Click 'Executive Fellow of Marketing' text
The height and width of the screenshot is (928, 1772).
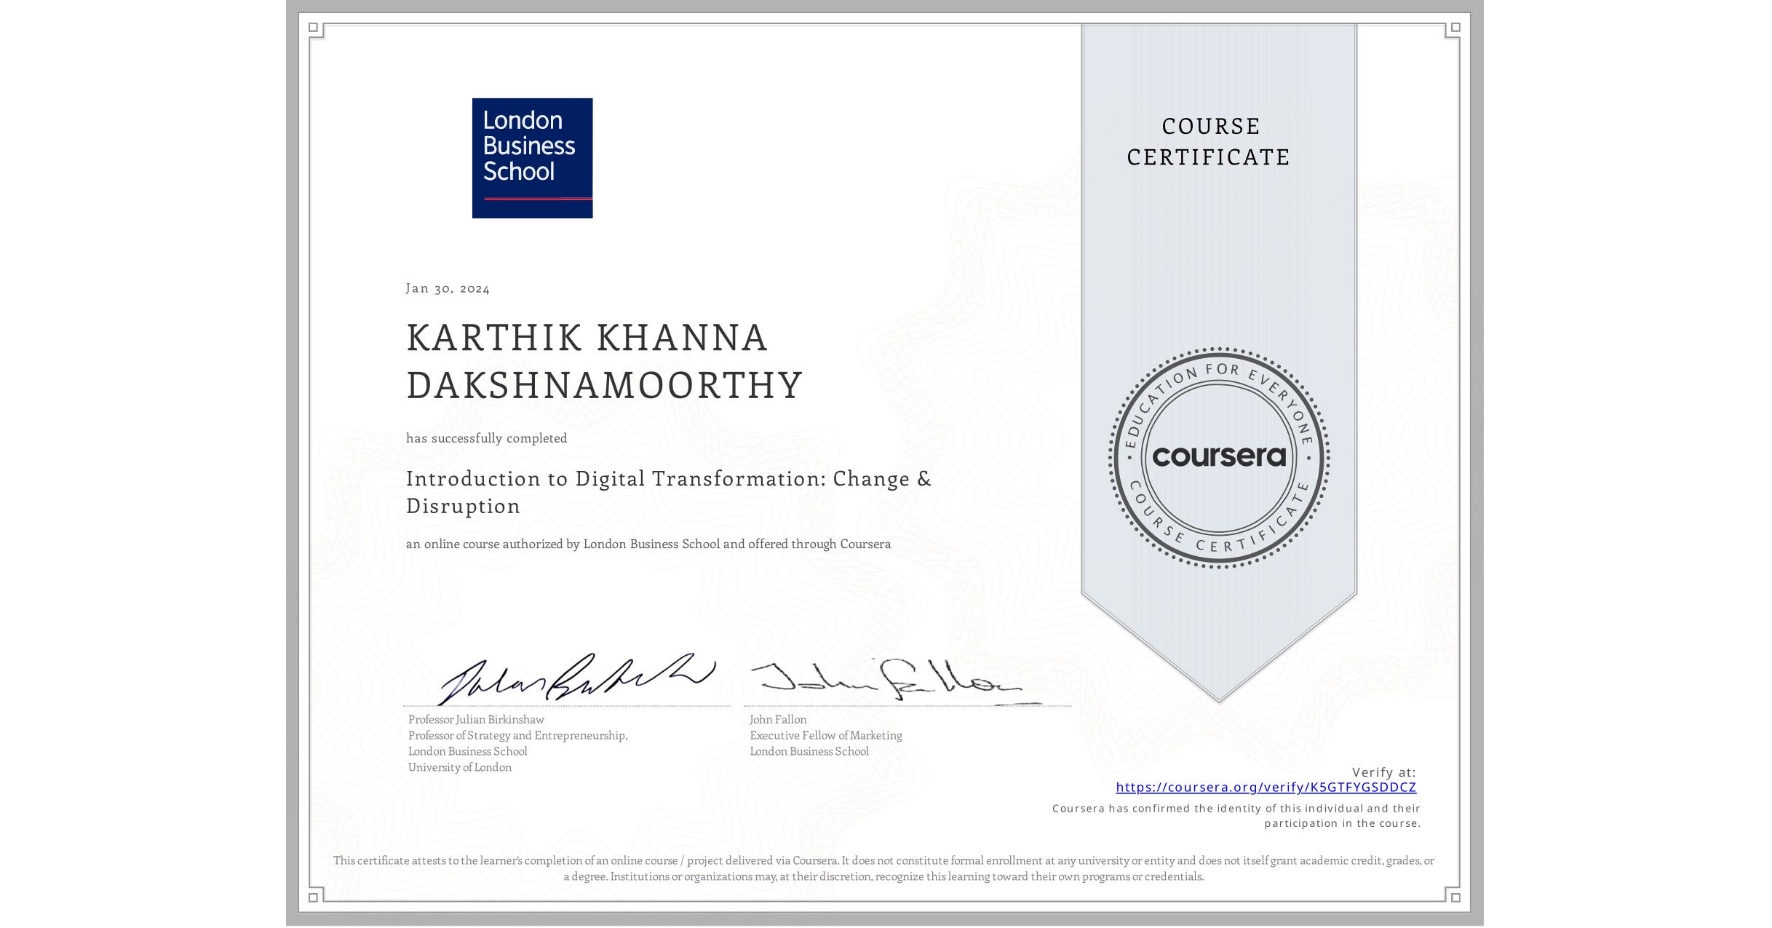click(826, 736)
